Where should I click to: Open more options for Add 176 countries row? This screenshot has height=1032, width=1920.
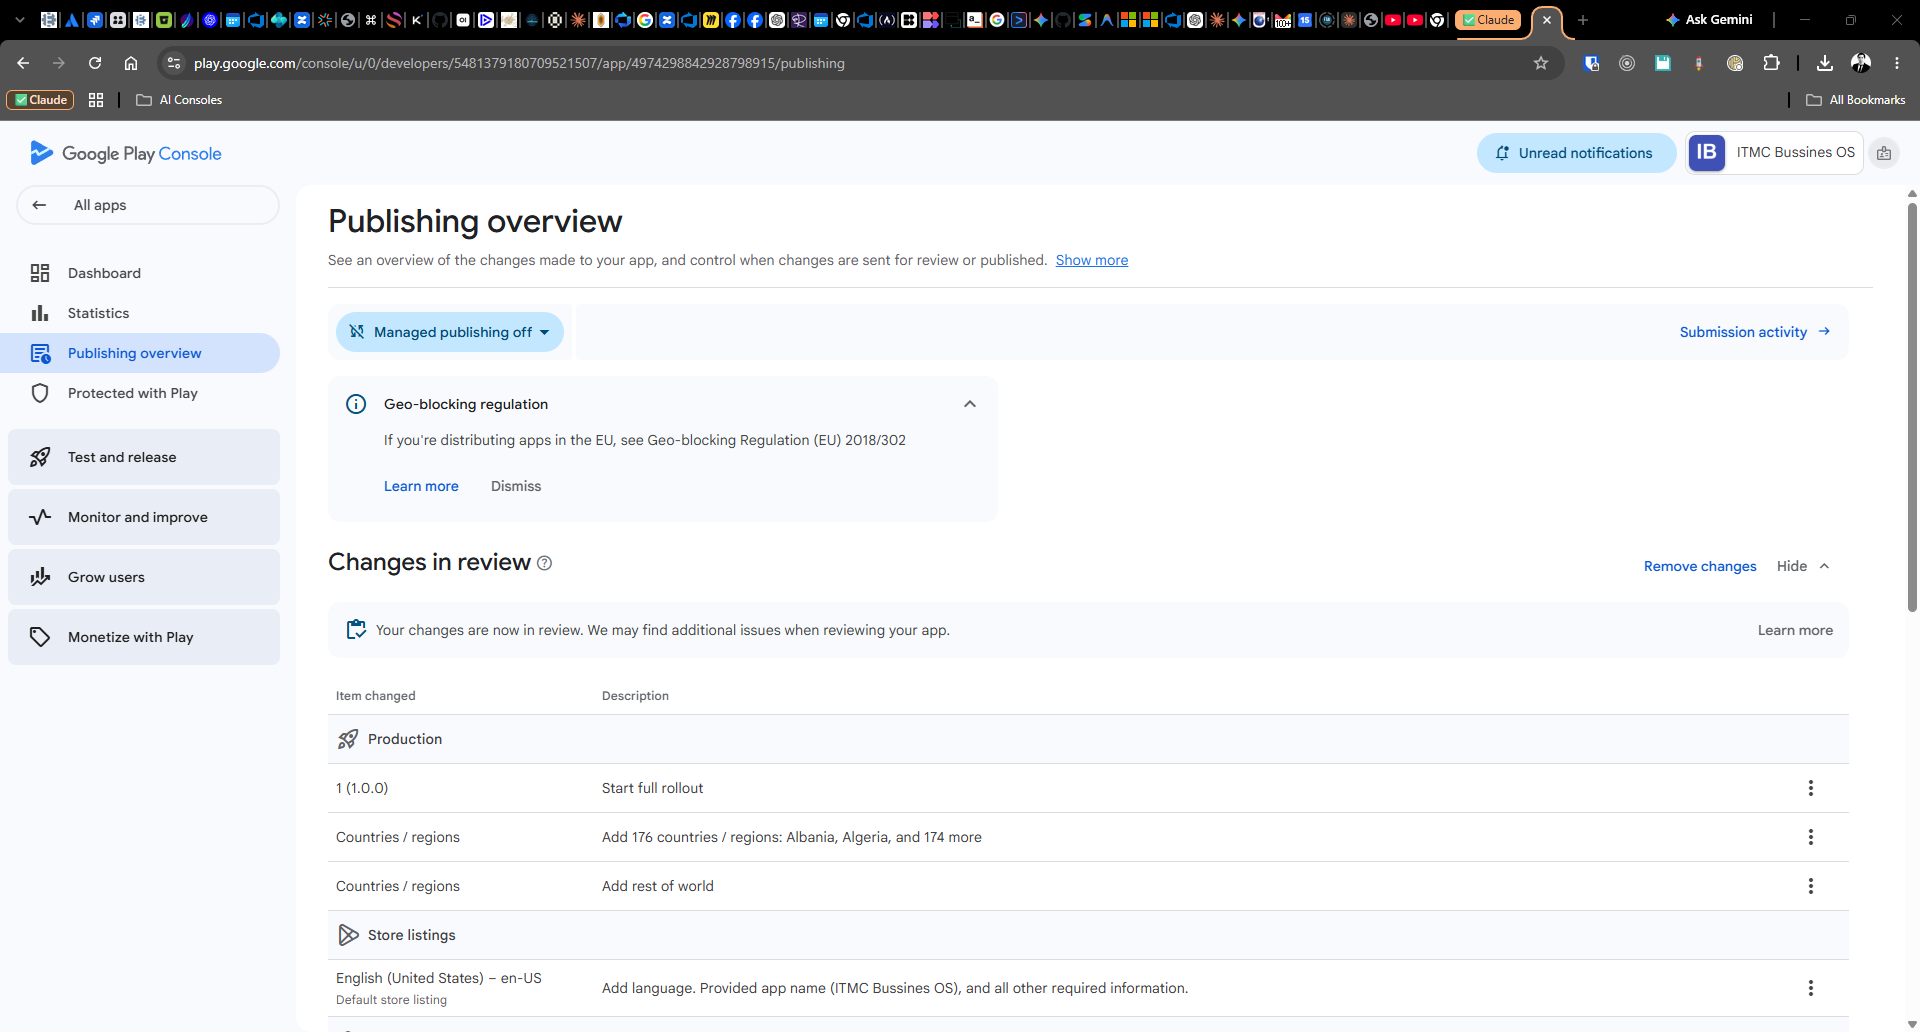pos(1810,837)
